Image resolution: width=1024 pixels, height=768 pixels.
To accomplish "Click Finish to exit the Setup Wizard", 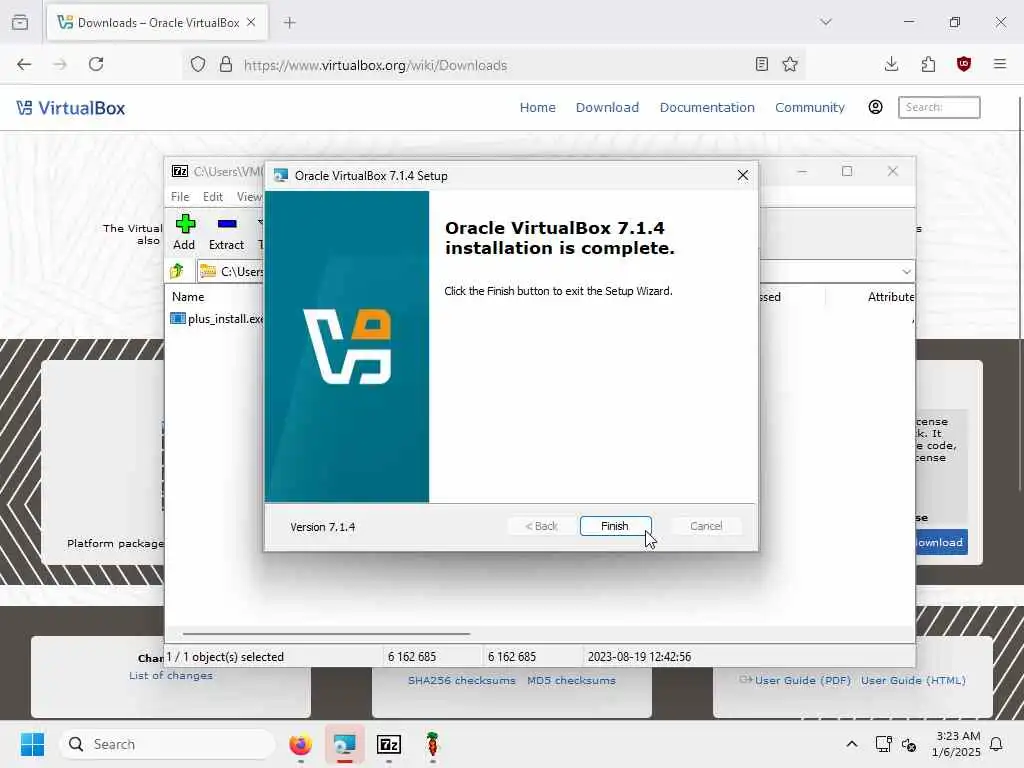I will pos(615,526).
